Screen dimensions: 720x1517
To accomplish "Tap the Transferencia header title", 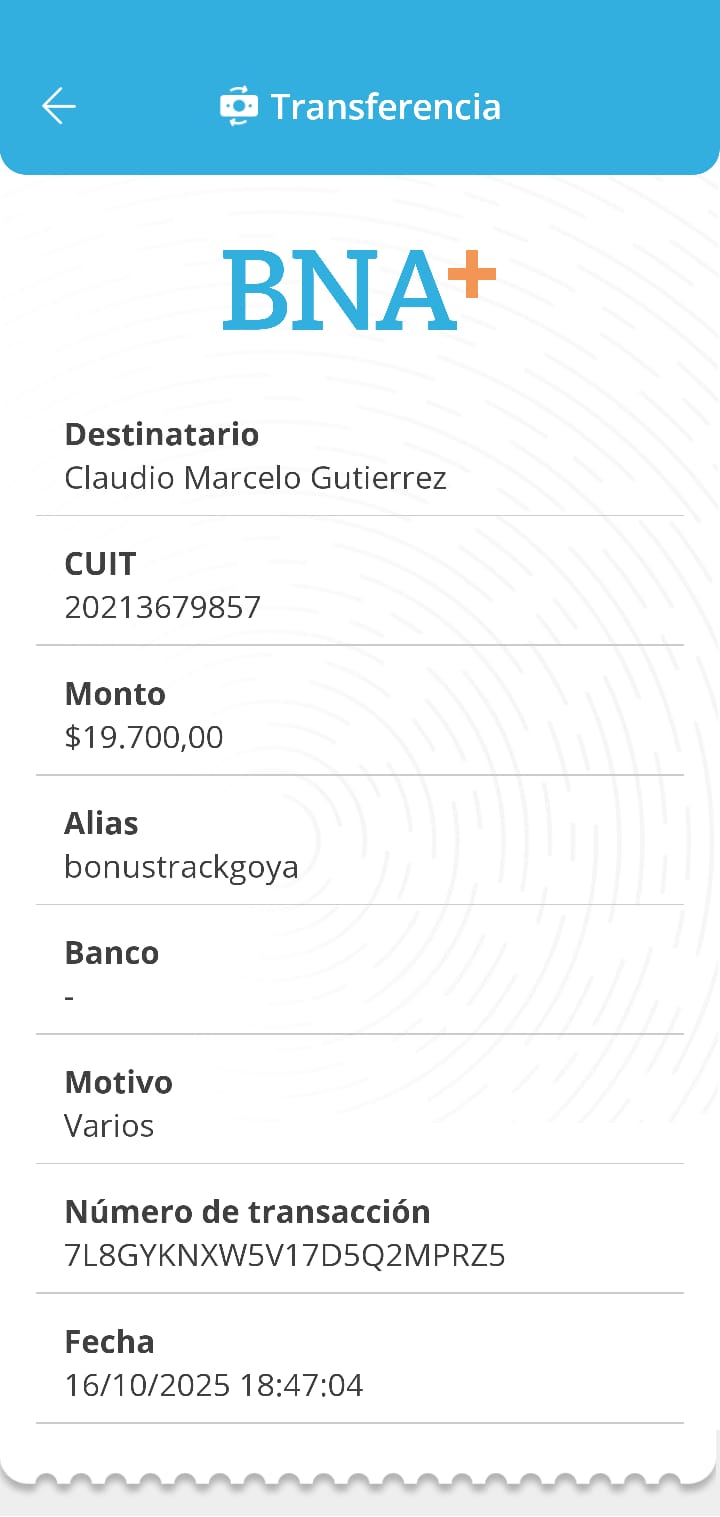I will (x=386, y=107).
